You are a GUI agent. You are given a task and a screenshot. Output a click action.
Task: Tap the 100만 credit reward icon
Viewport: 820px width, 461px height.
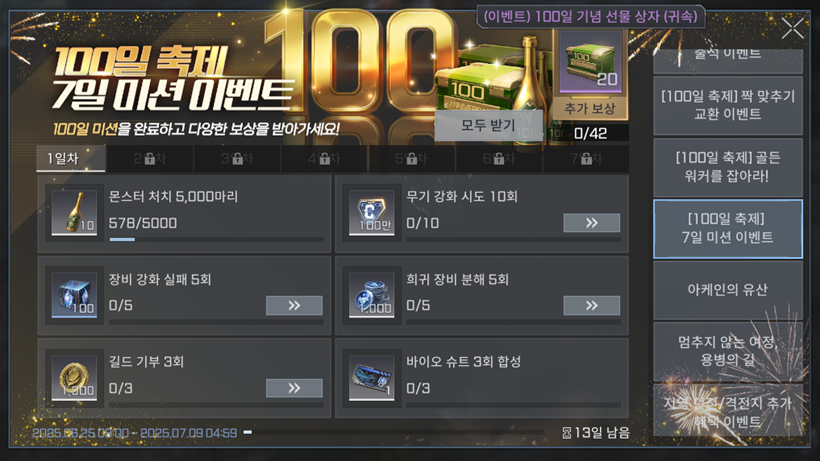click(x=371, y=212)
